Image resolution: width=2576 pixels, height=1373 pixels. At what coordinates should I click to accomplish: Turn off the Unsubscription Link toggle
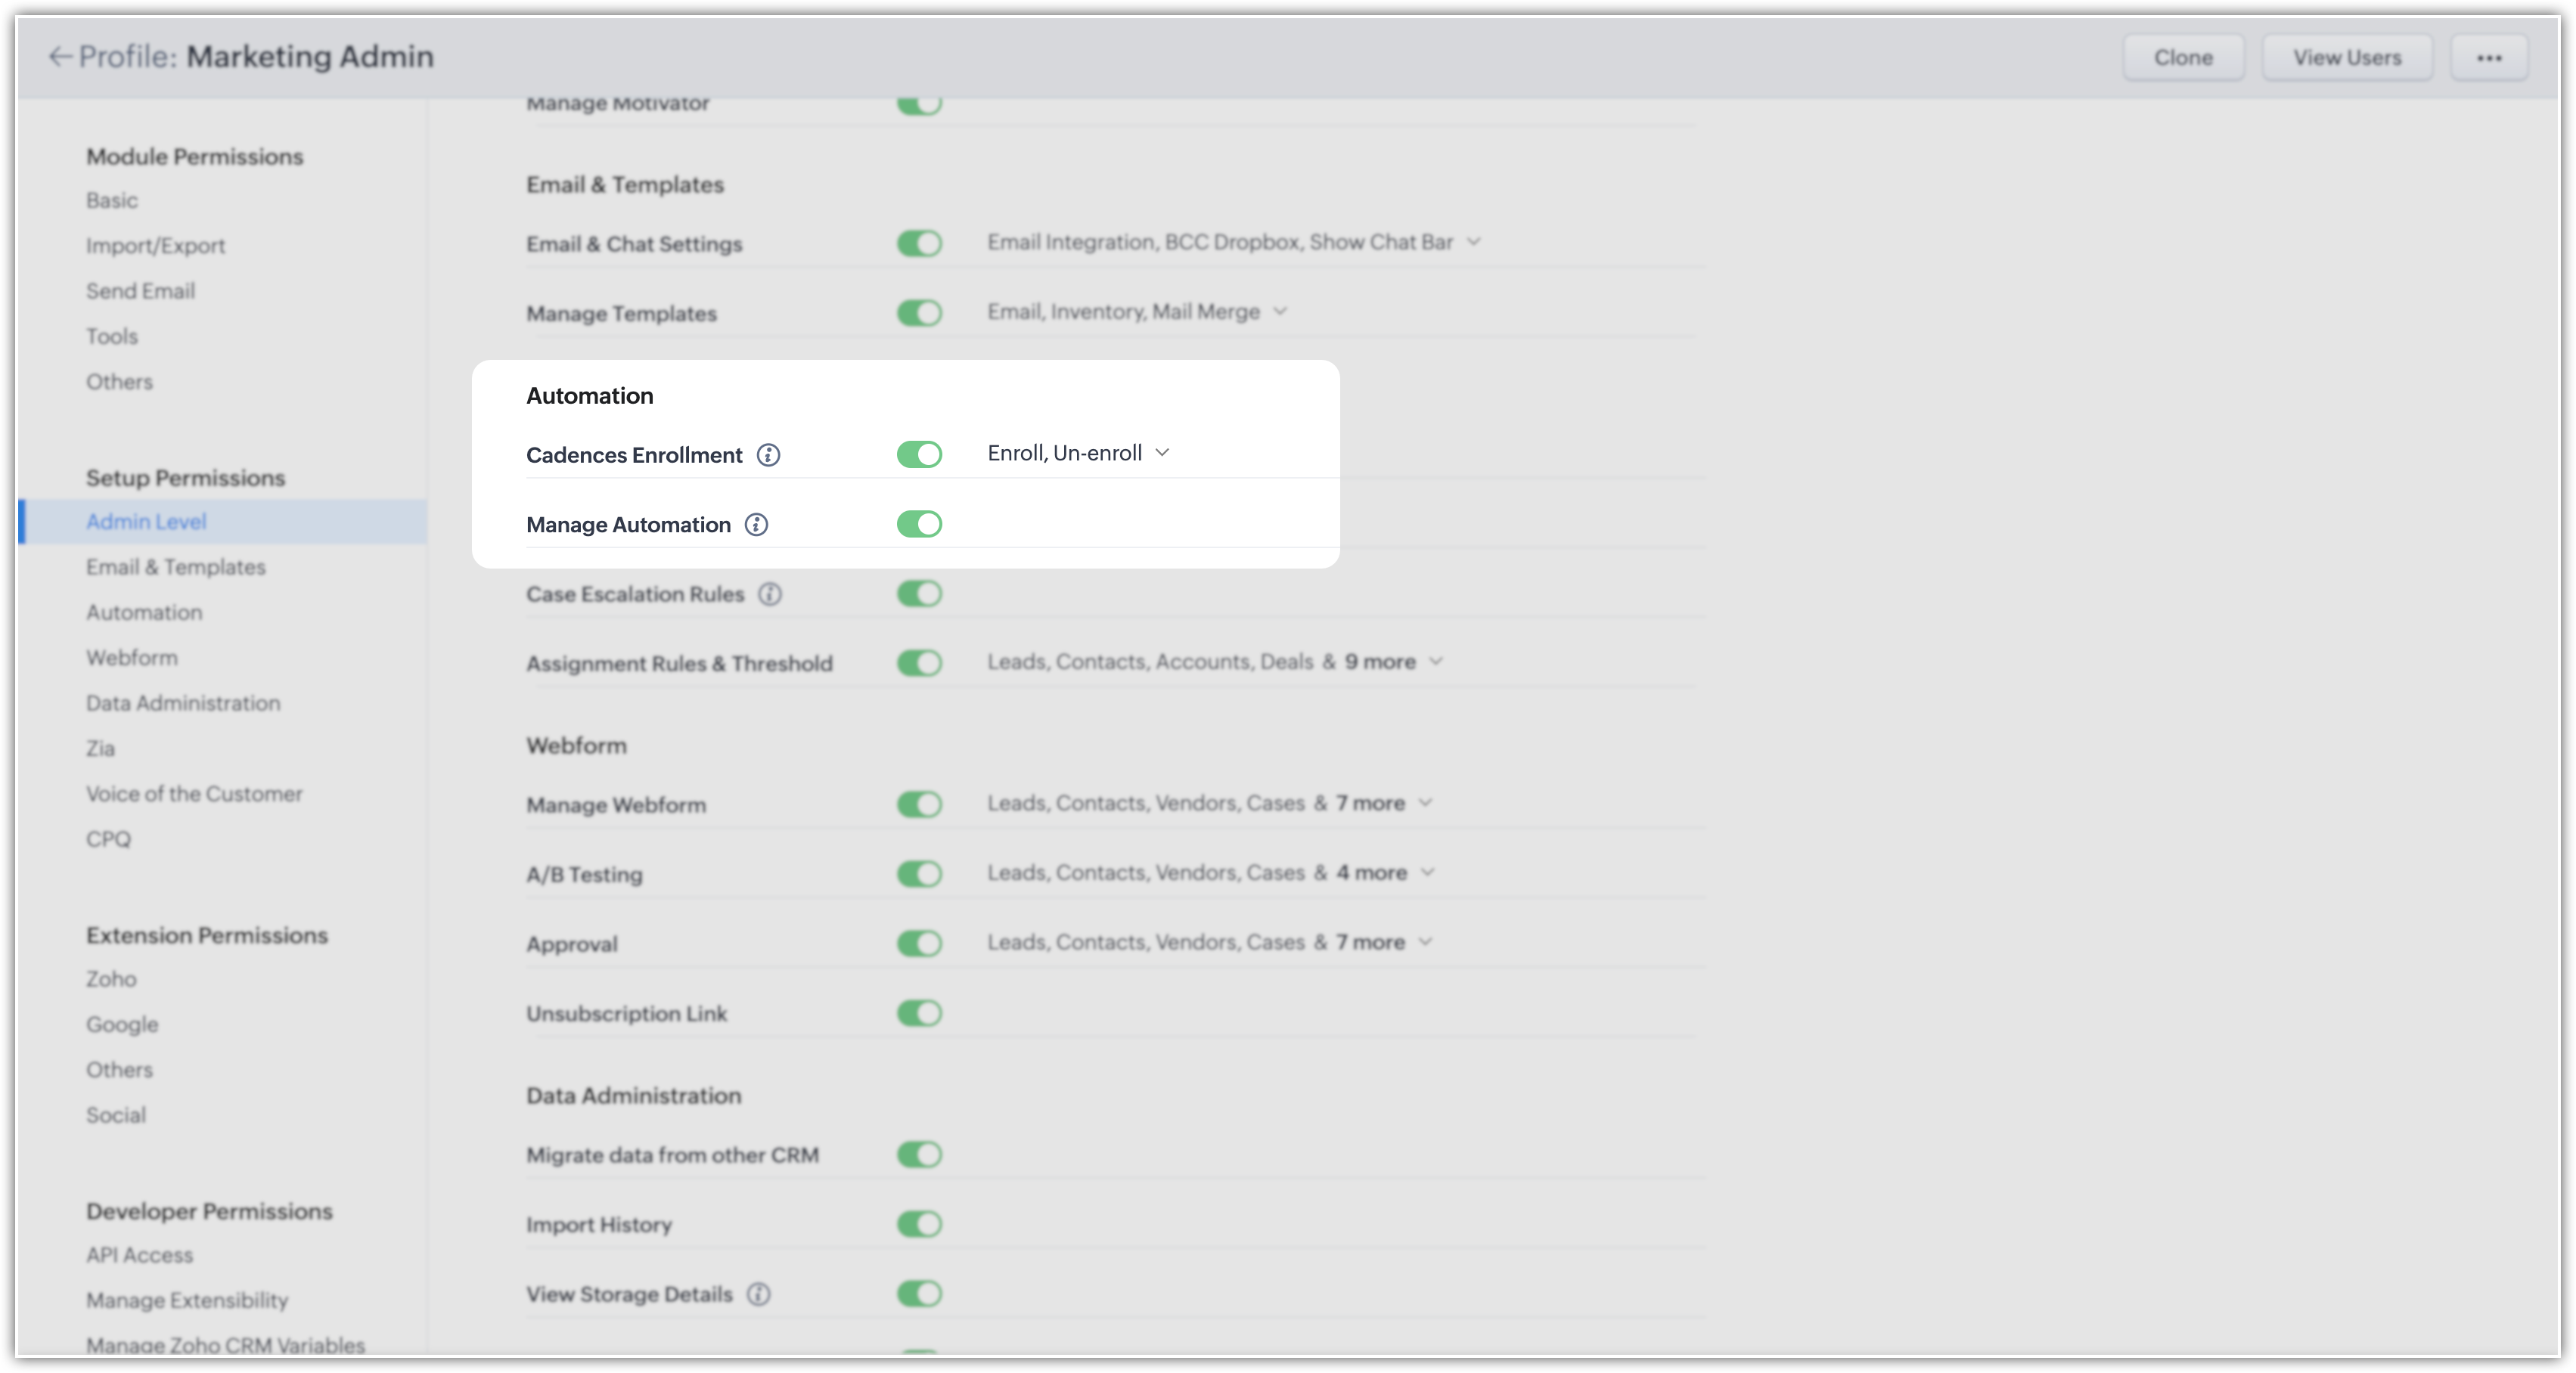point(919,1013)
